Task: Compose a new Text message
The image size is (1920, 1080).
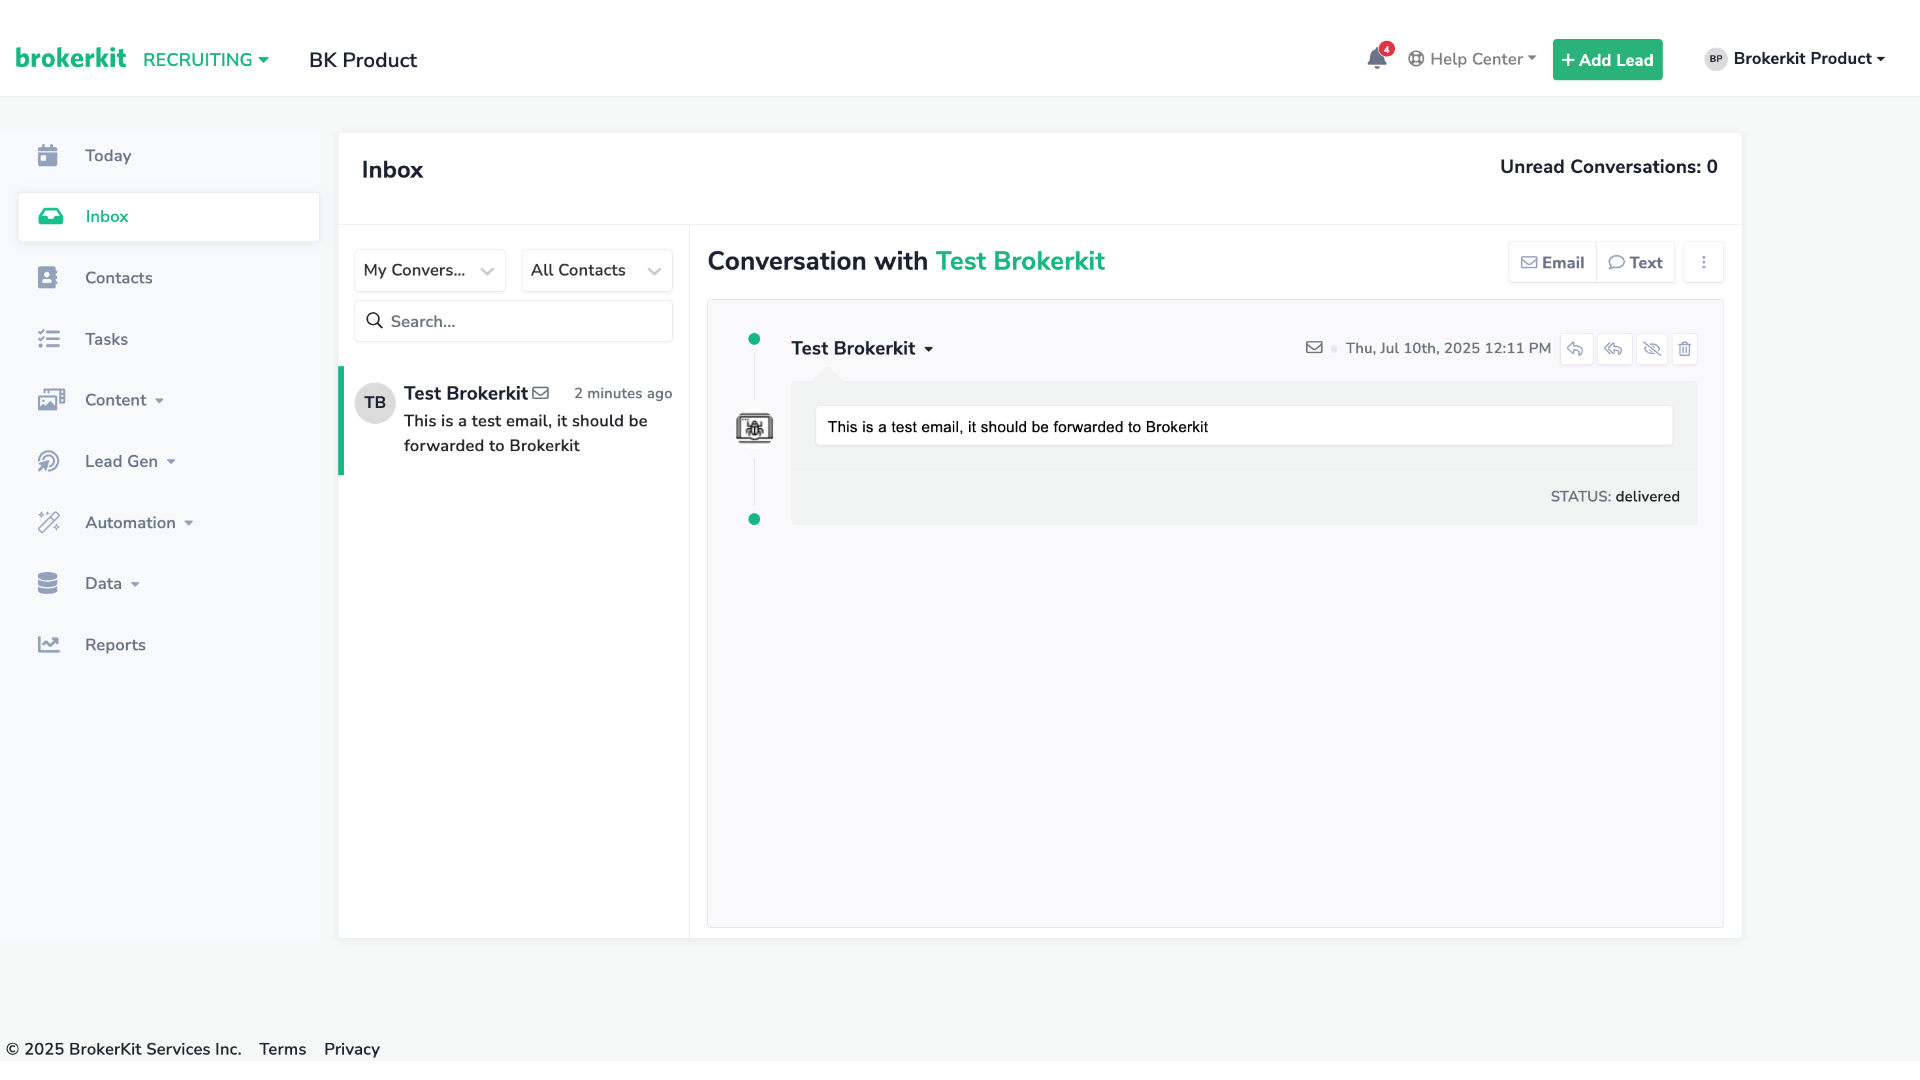Action: (x=1636, y=262)
